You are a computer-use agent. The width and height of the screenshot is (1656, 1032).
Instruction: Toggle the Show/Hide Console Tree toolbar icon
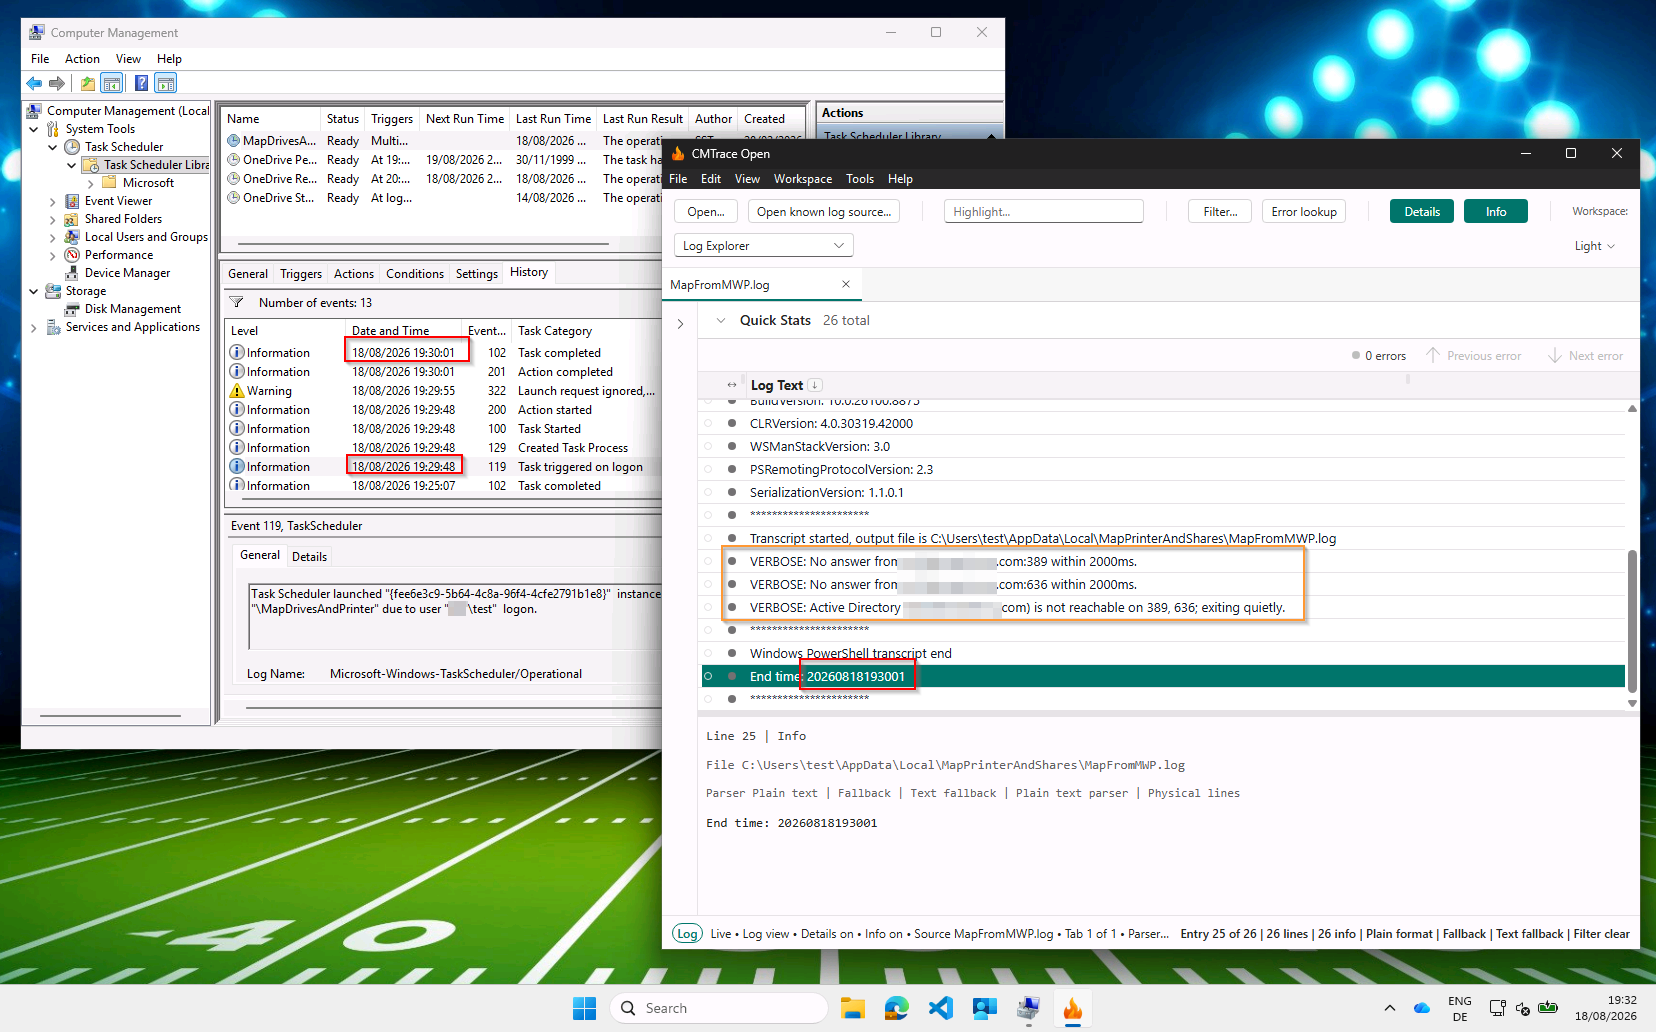pos(112,83)
